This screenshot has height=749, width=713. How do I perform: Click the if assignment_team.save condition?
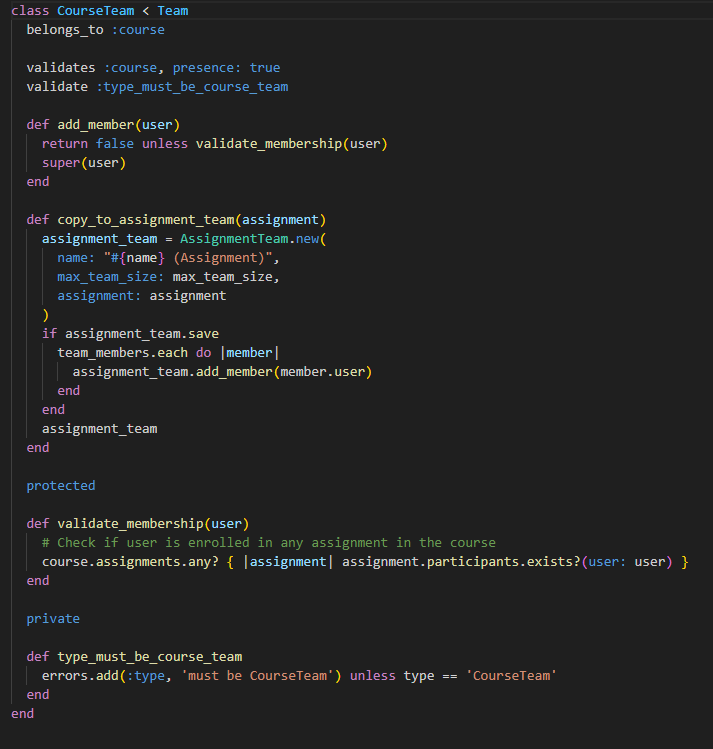coord(130,334)
